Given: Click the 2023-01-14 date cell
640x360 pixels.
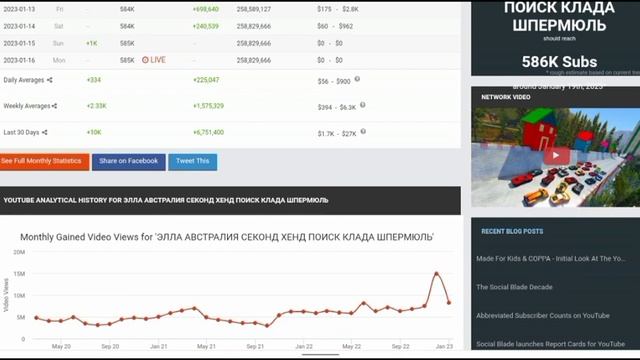Looking at the screenshot, I should coord(19,26).
